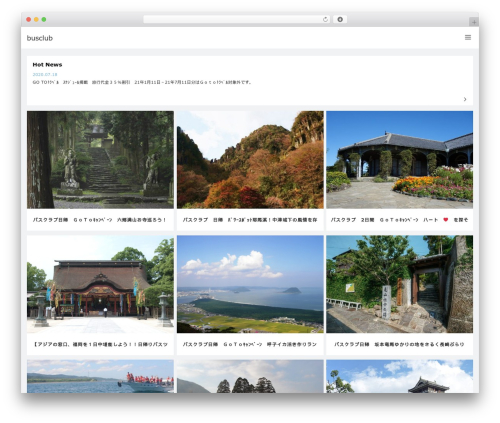Click the caption under stone gate photo

tap(399, 344)
